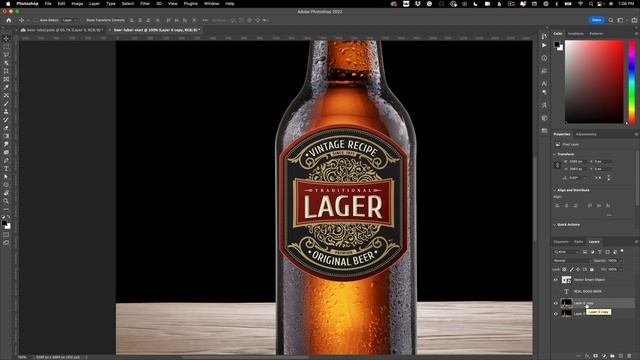Image resolution: width=640 pixels, height=360 pixels.
Task: Open the layer Fill dropdown arrow
Action: 620,269
